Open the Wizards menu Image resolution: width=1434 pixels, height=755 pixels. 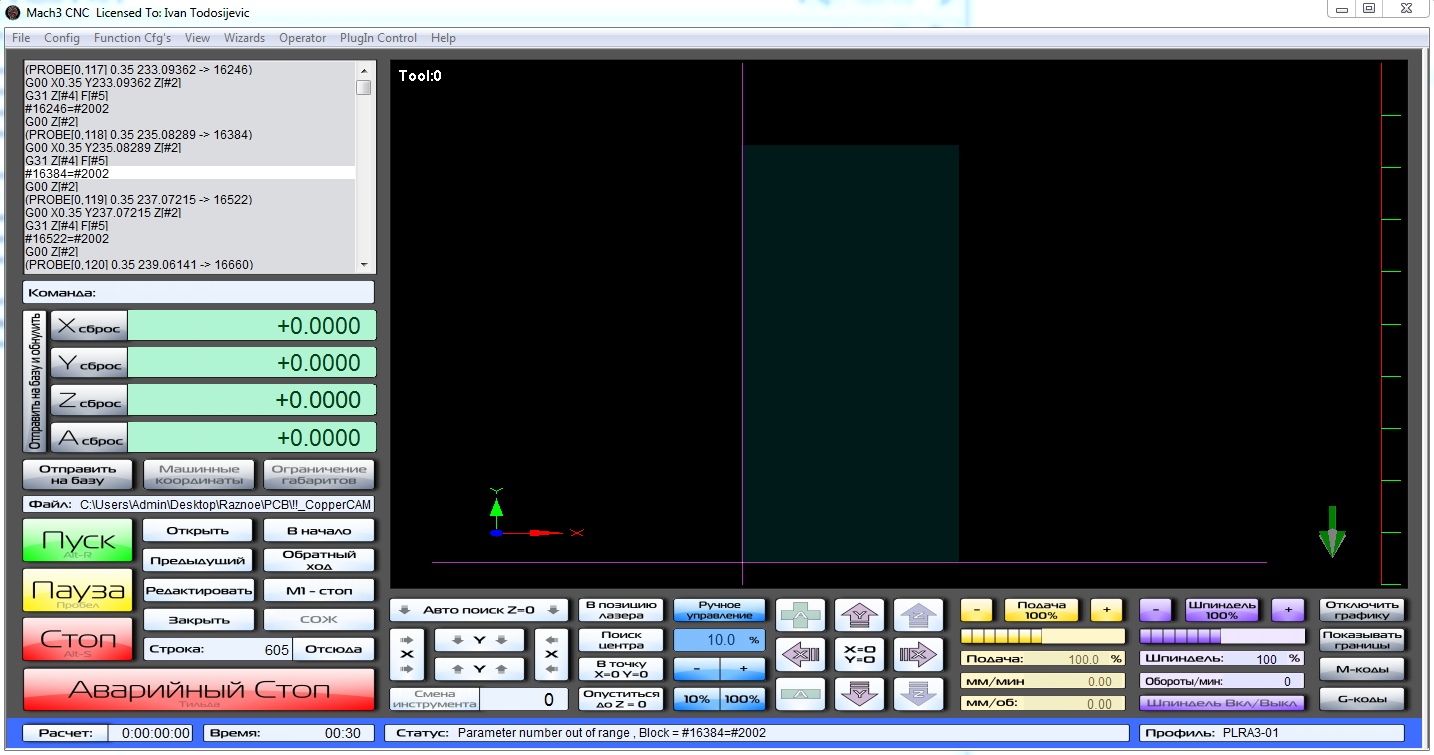coord(244,38)
